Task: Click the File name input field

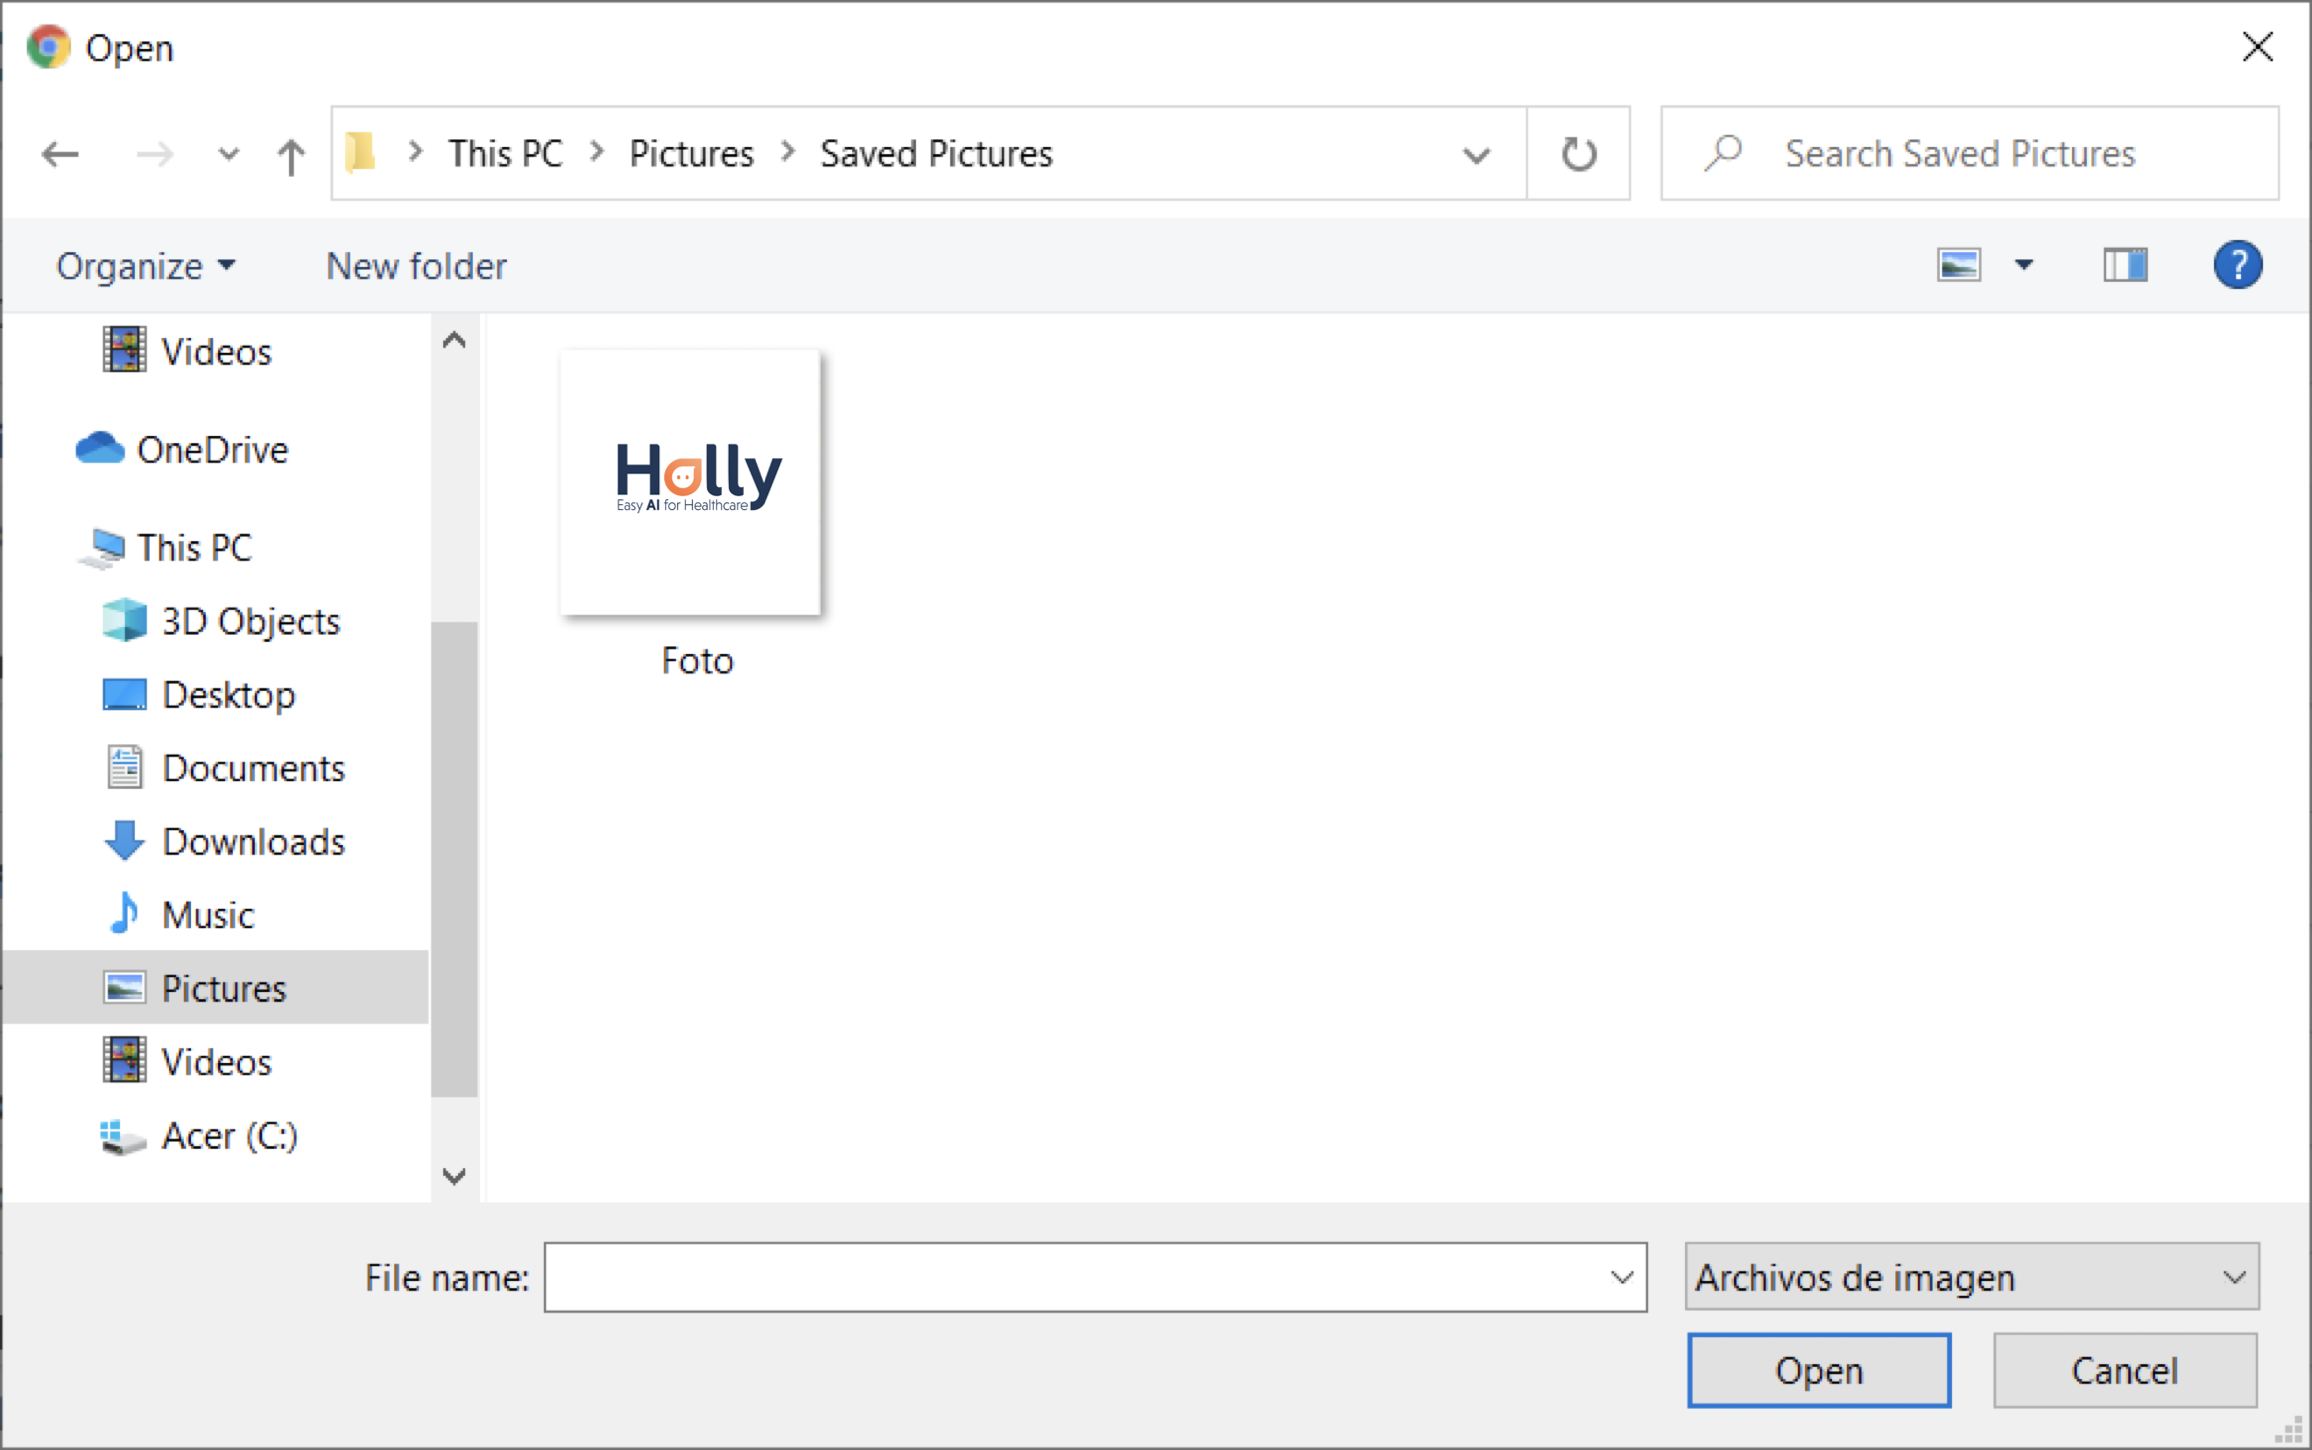Action: (x=1095, y=1277)
